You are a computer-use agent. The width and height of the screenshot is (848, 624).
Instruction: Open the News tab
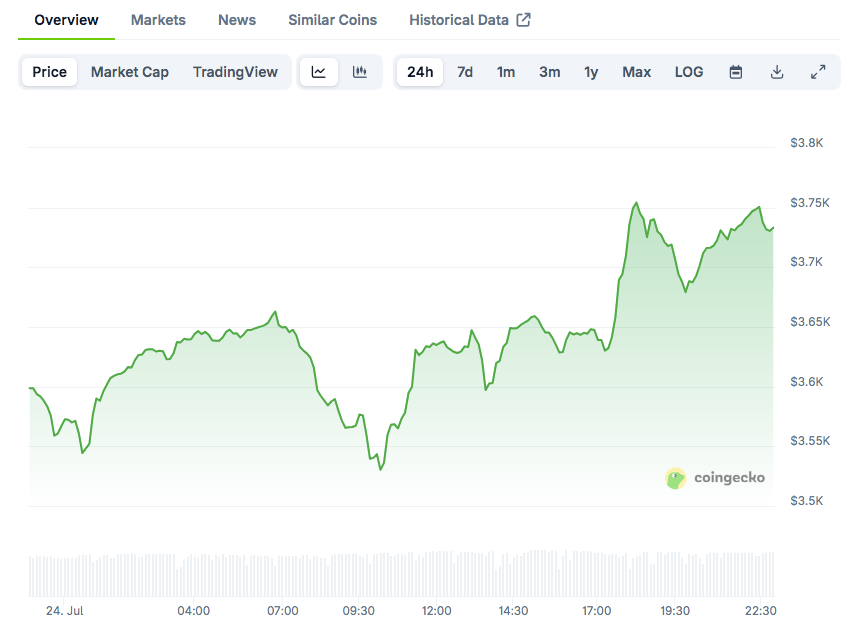236,19
